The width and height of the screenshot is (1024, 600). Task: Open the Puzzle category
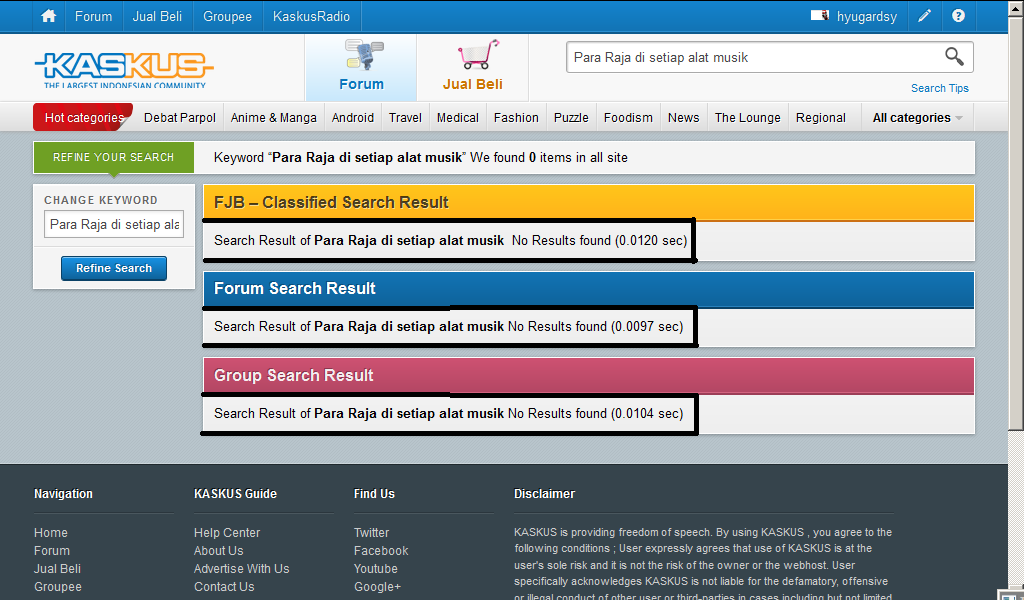pos(571,118)
